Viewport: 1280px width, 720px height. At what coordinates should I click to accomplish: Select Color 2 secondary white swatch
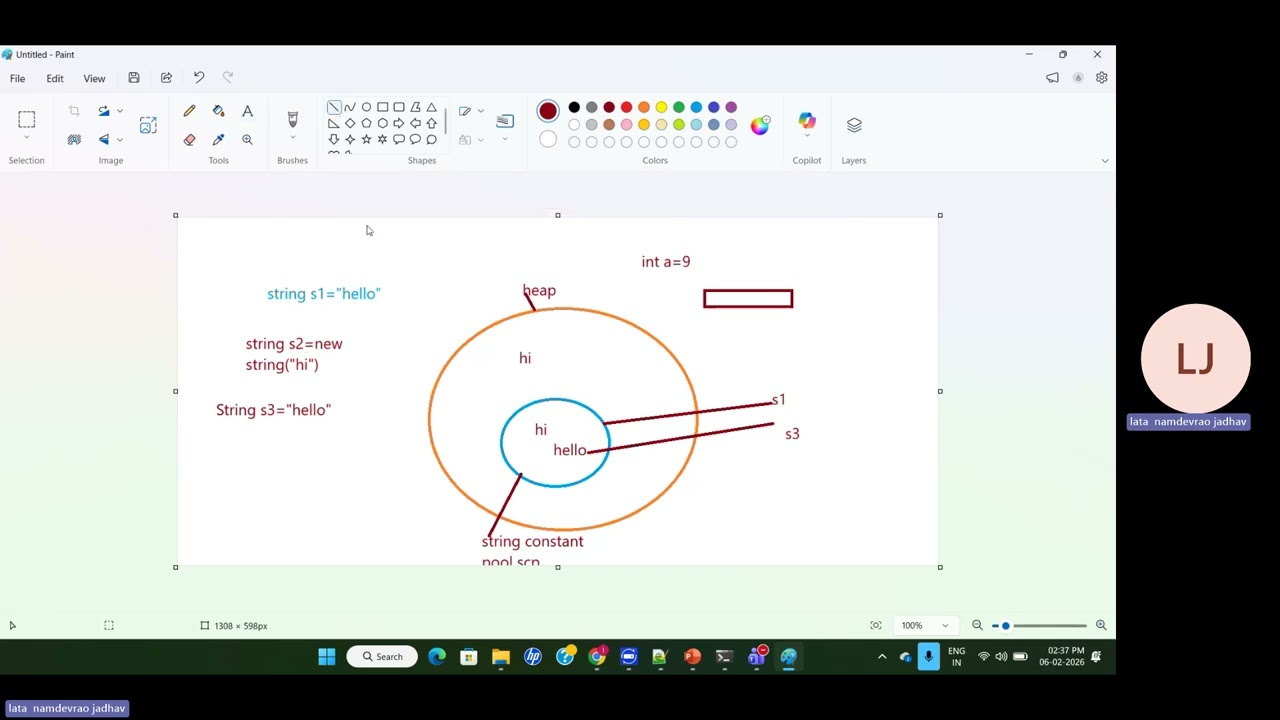coord(548,139)
